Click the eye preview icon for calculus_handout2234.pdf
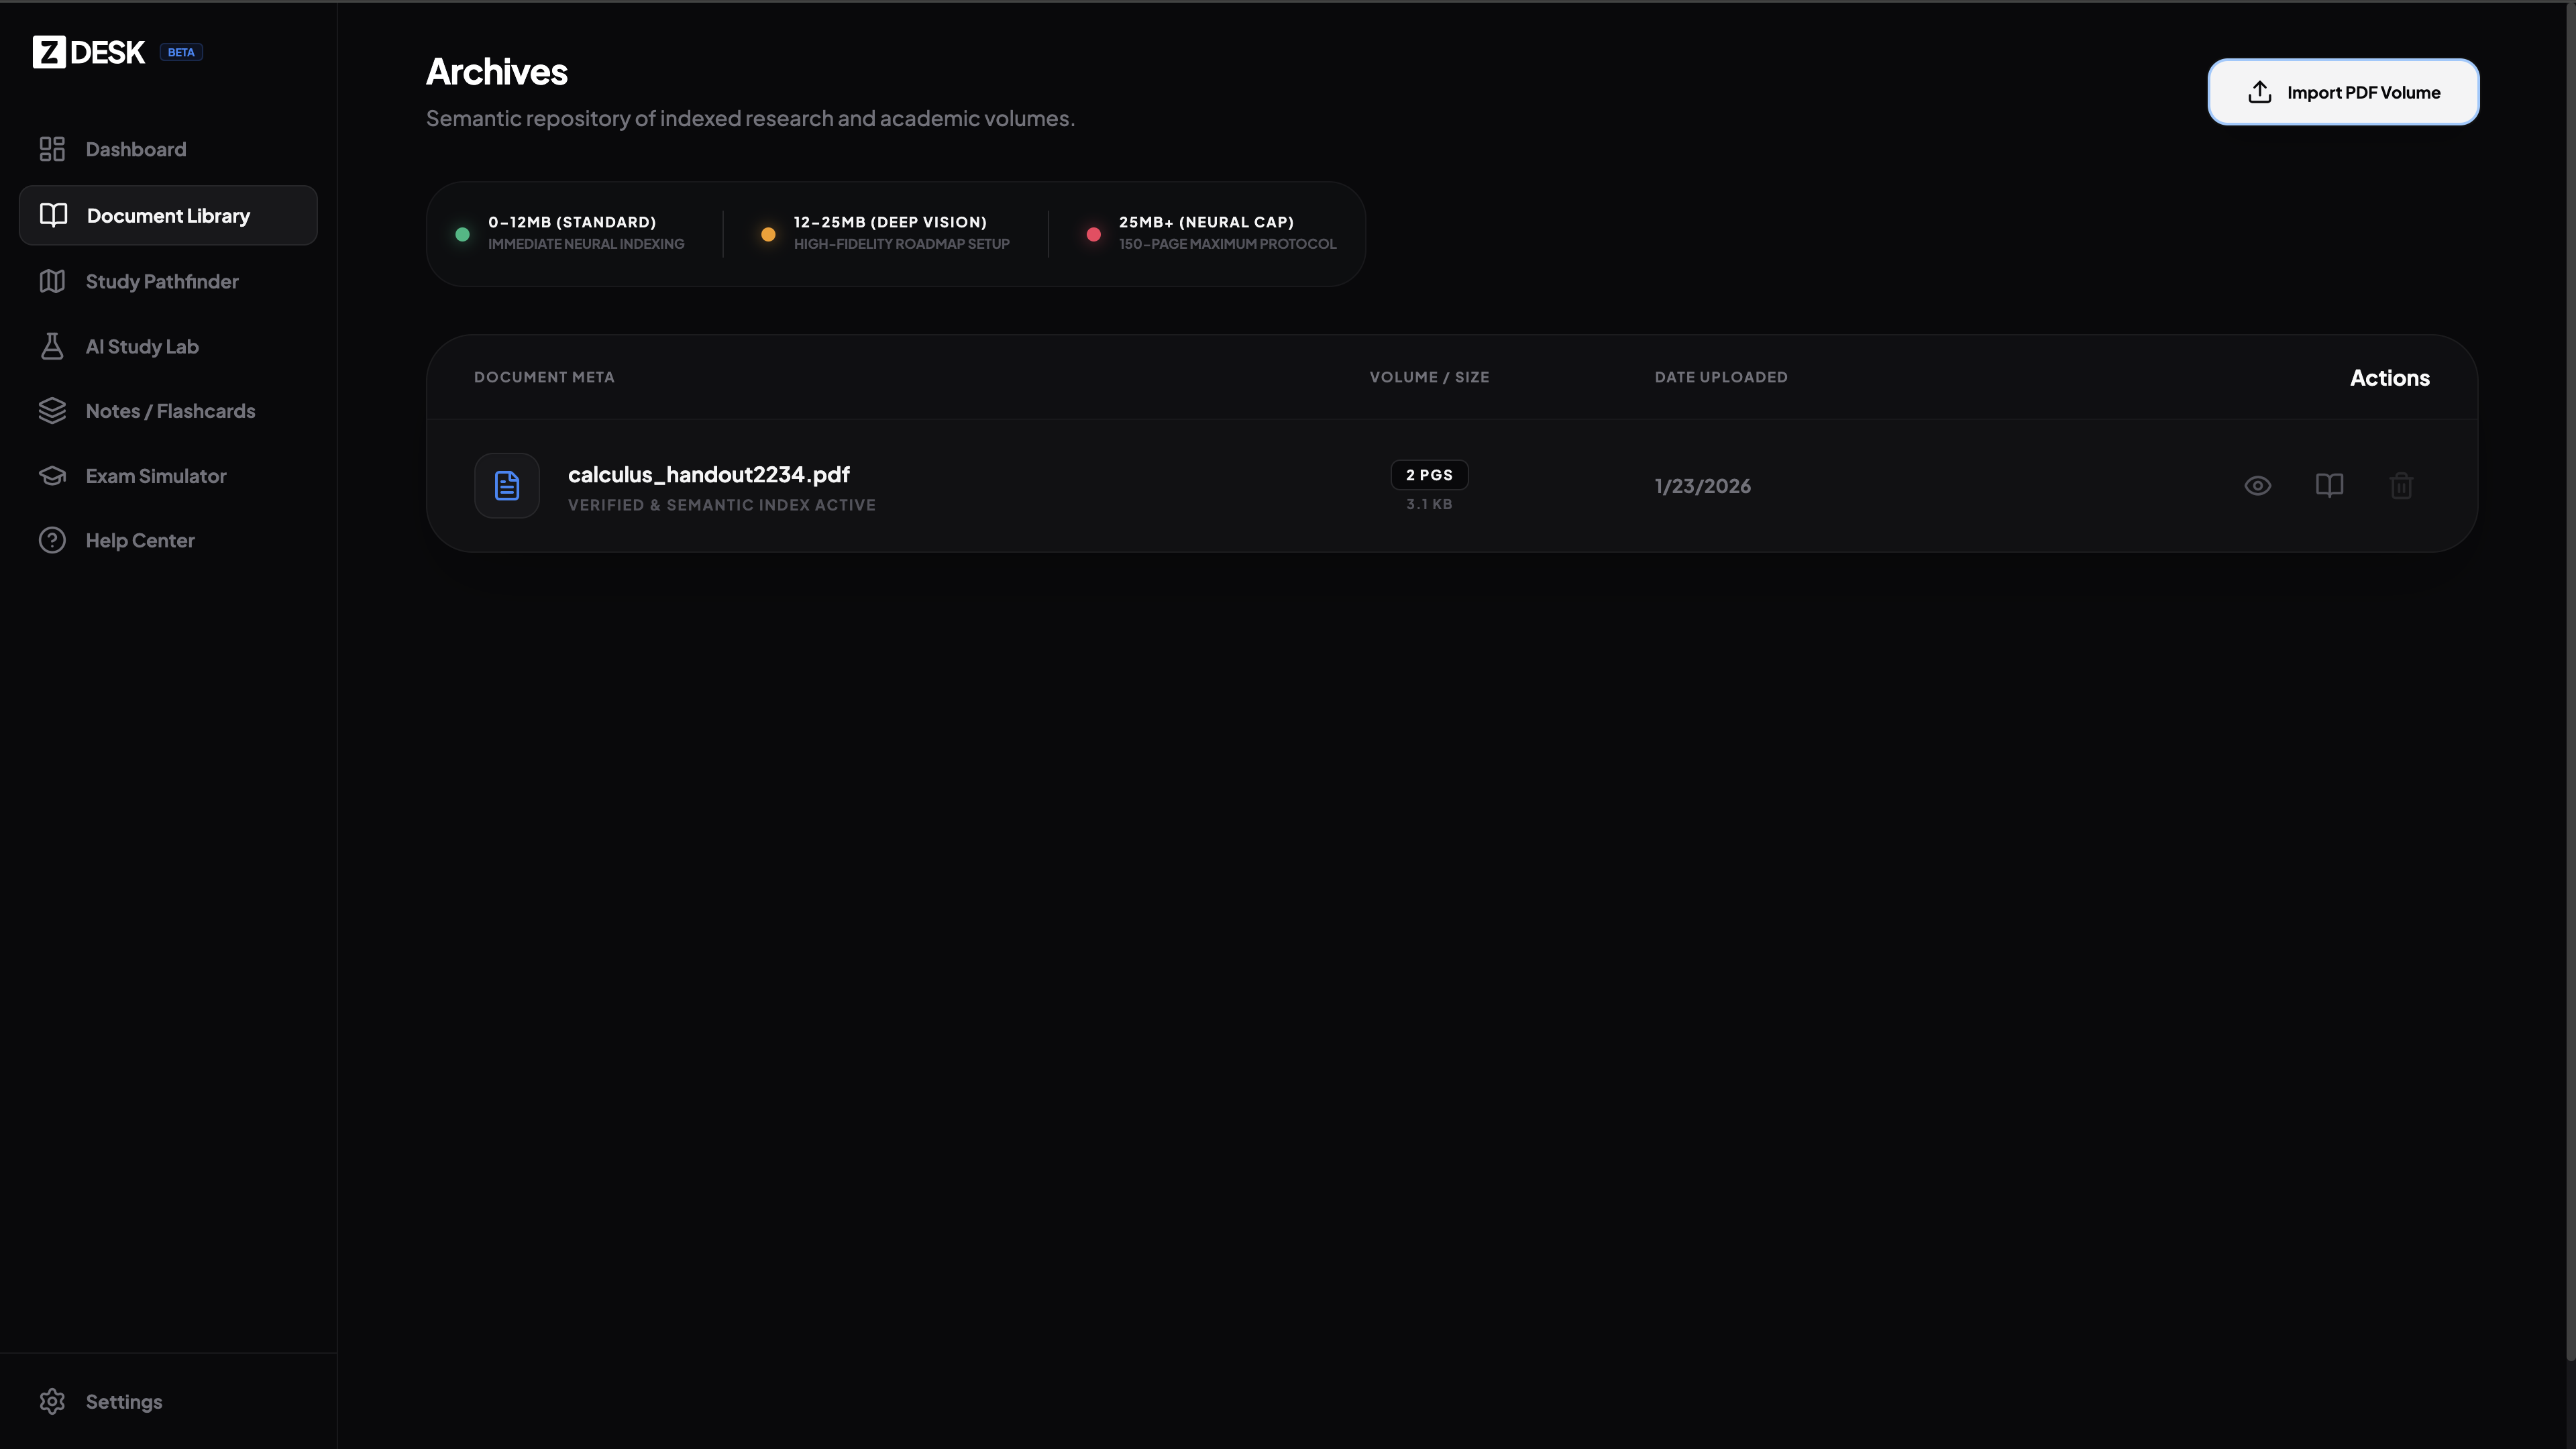The image size is (2576, 1449). coord(2257,486)
